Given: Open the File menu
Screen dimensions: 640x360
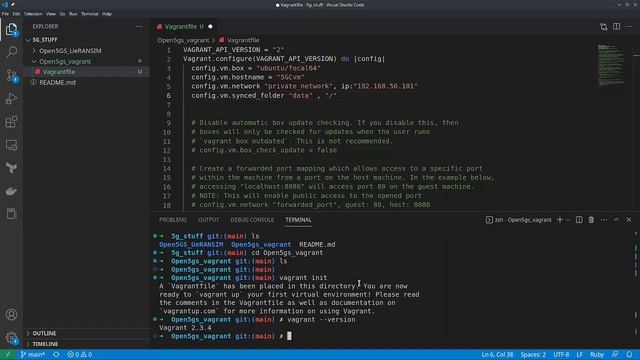Looking at the screenshot, I should click(x=5, y=14).
